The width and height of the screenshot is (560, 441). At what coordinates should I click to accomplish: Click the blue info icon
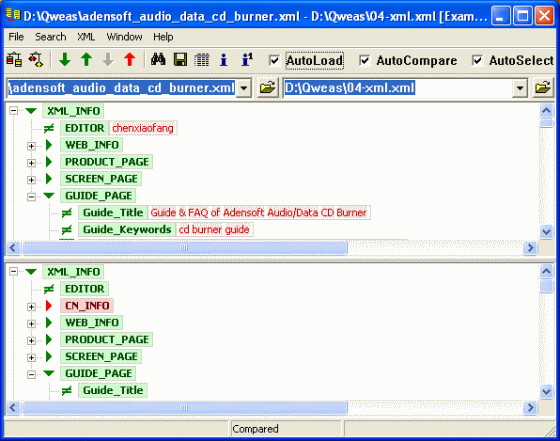point(224,60)
